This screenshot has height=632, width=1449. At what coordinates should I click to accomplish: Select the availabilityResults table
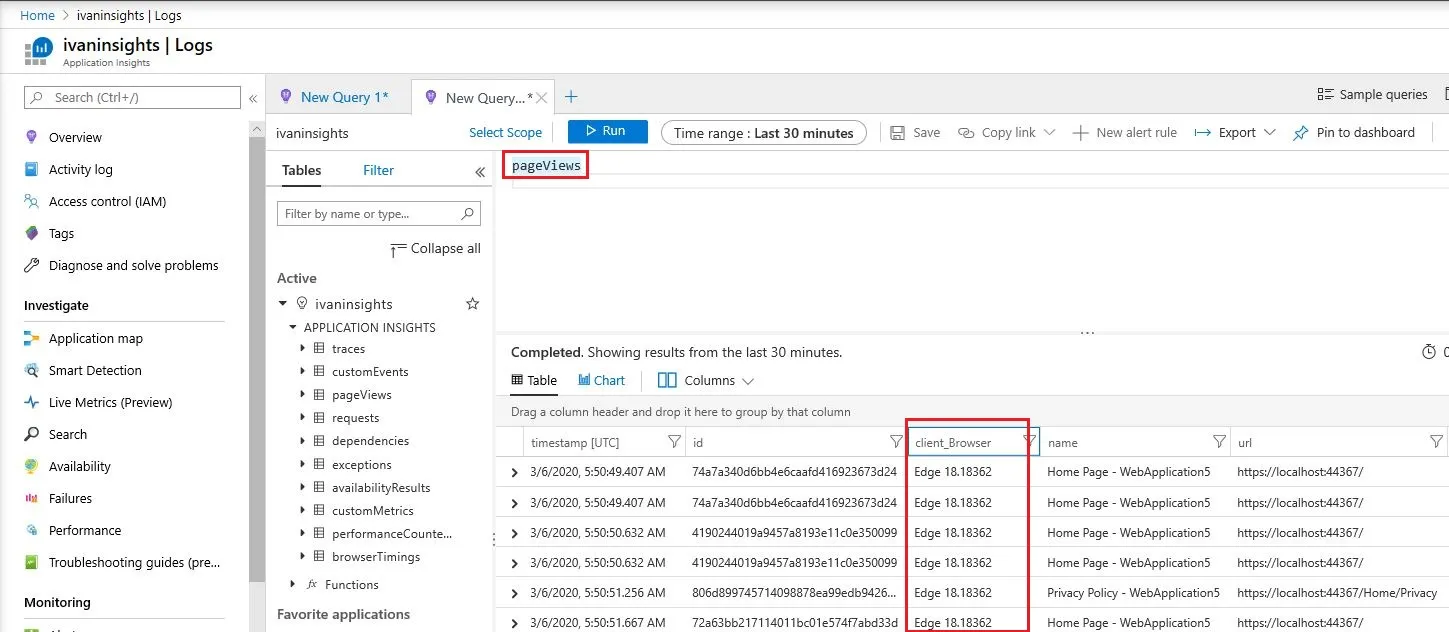[x=381, y=487]
